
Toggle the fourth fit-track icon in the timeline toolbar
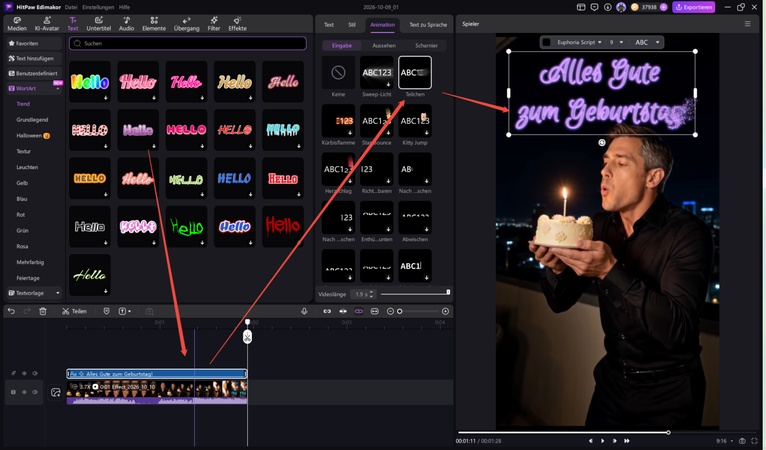click(375, 311)
